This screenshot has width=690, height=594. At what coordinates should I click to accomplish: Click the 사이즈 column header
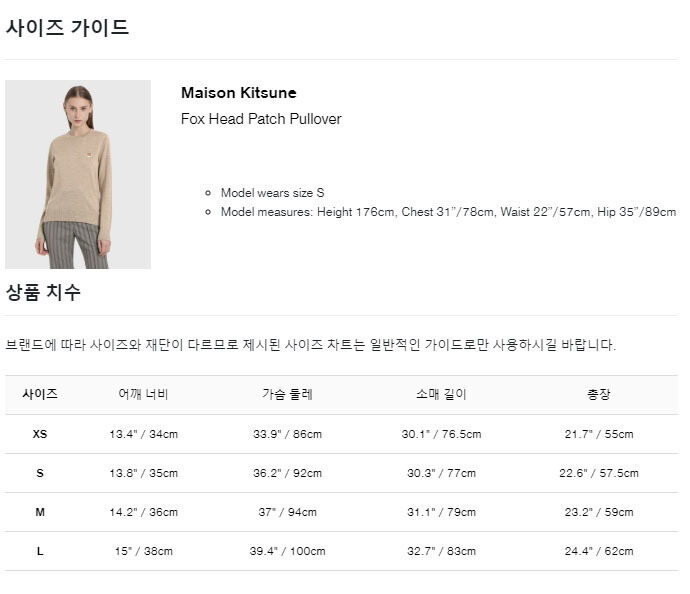[x=40, y=394]
